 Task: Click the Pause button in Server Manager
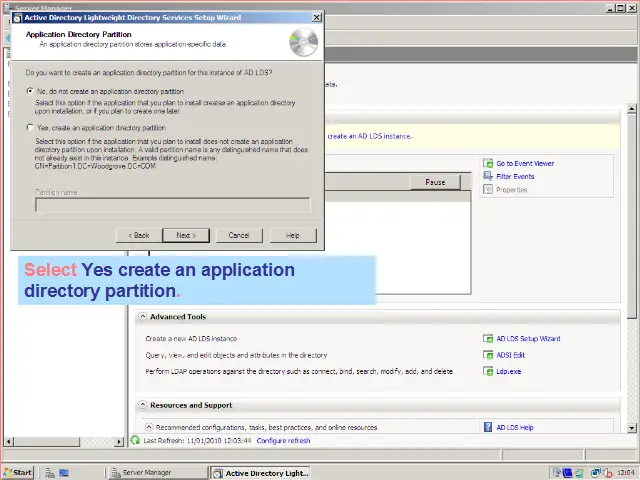[435, 182]
